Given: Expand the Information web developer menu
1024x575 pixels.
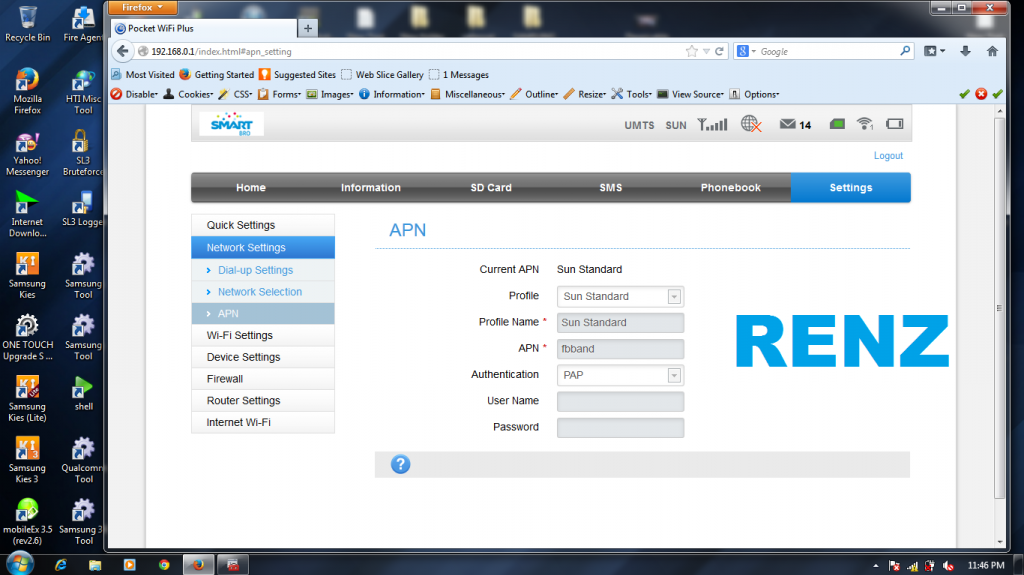Looking at the screenshot, I should pyautogui.click(x=392, y=94).
